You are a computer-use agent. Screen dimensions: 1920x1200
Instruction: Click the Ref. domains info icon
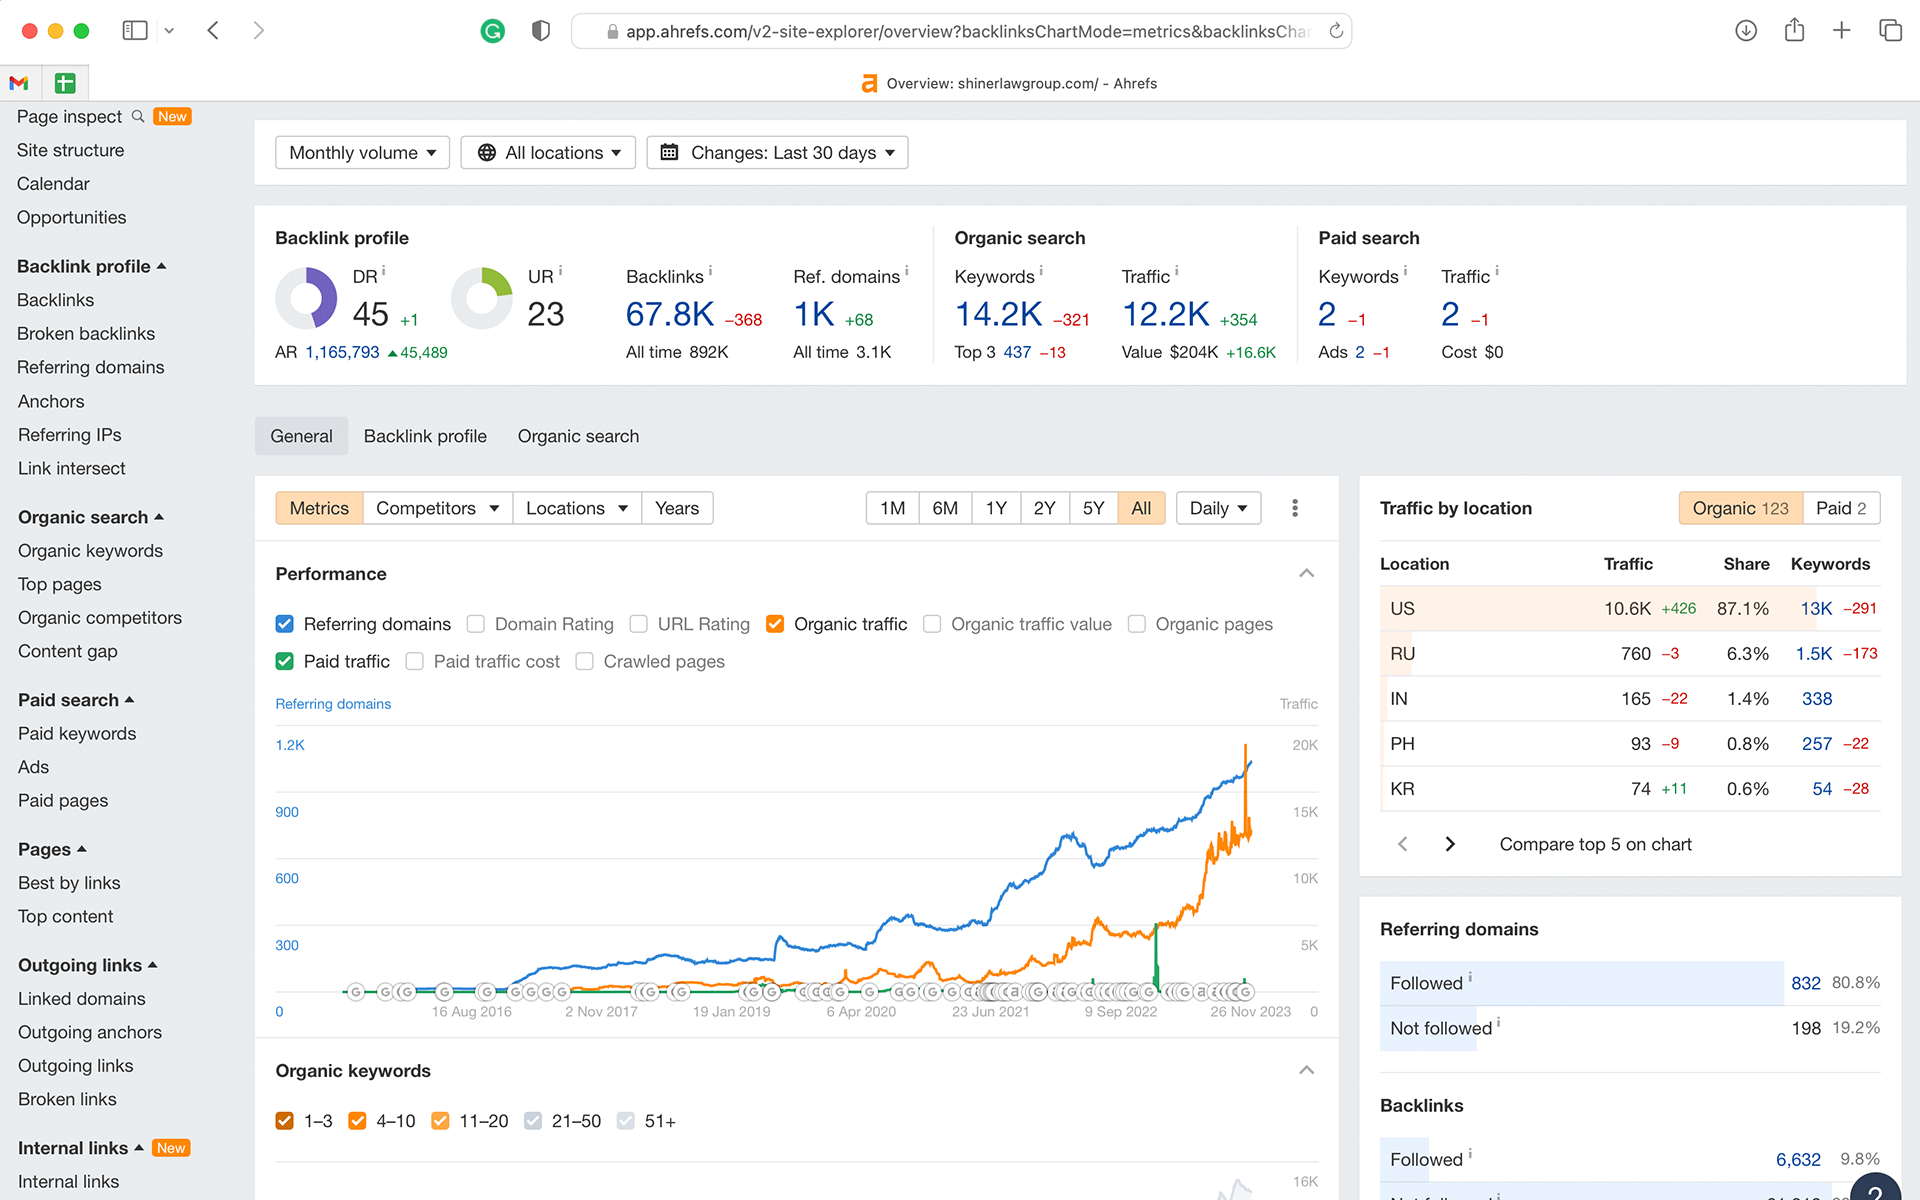click(x=906, y=271)
